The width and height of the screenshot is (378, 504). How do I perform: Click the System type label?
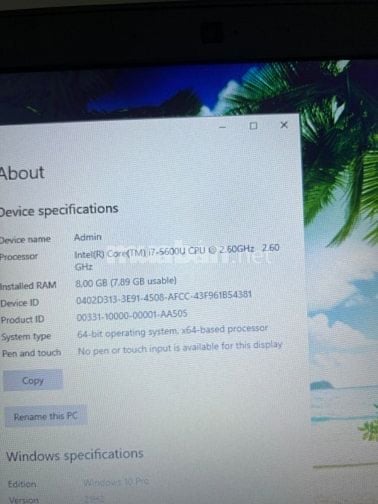[x=26, y=337]
